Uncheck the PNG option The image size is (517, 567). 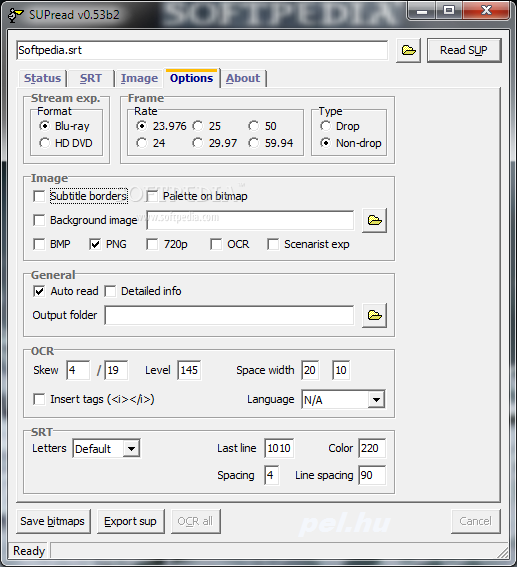[x=95, y=244]
